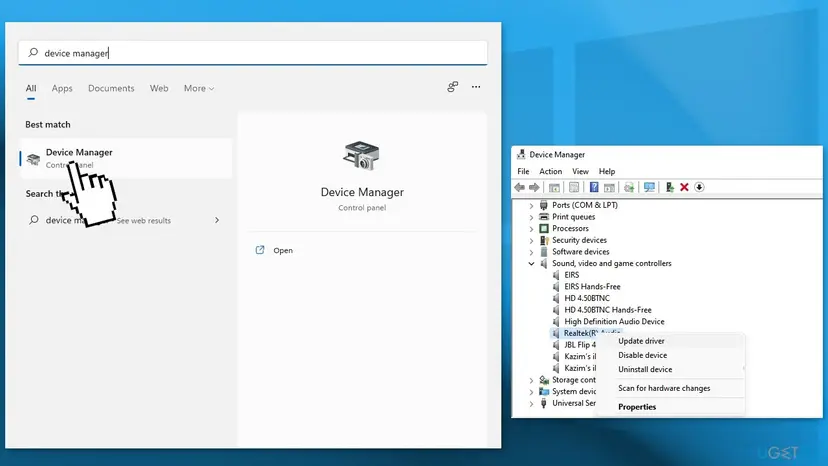Click the arrow next to See web results
The width and height of the screenshot is (828, 466).
(x=217, y=220)
